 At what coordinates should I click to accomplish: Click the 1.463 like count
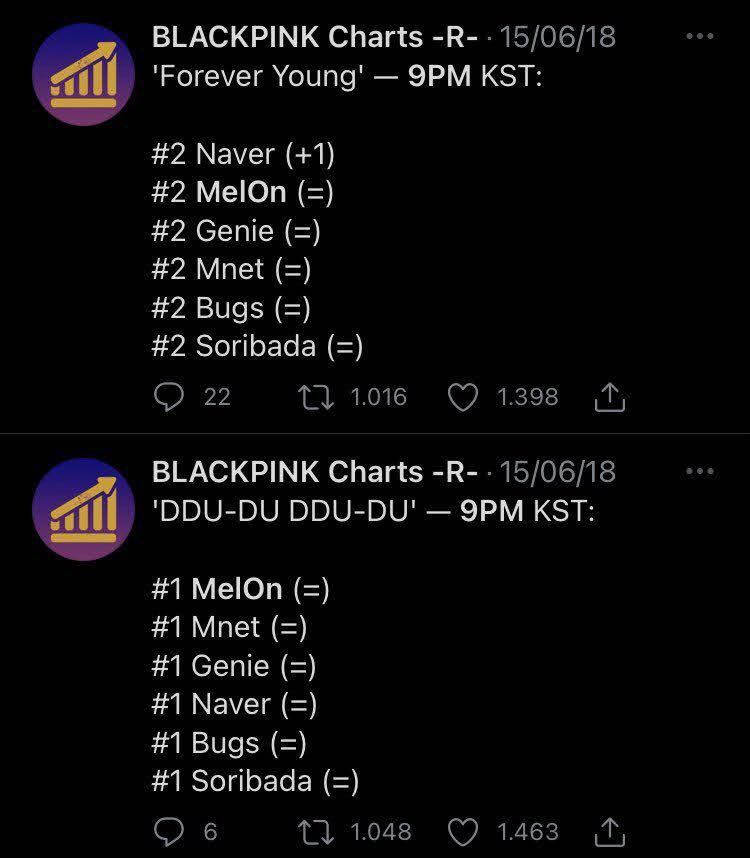point(528,832)
